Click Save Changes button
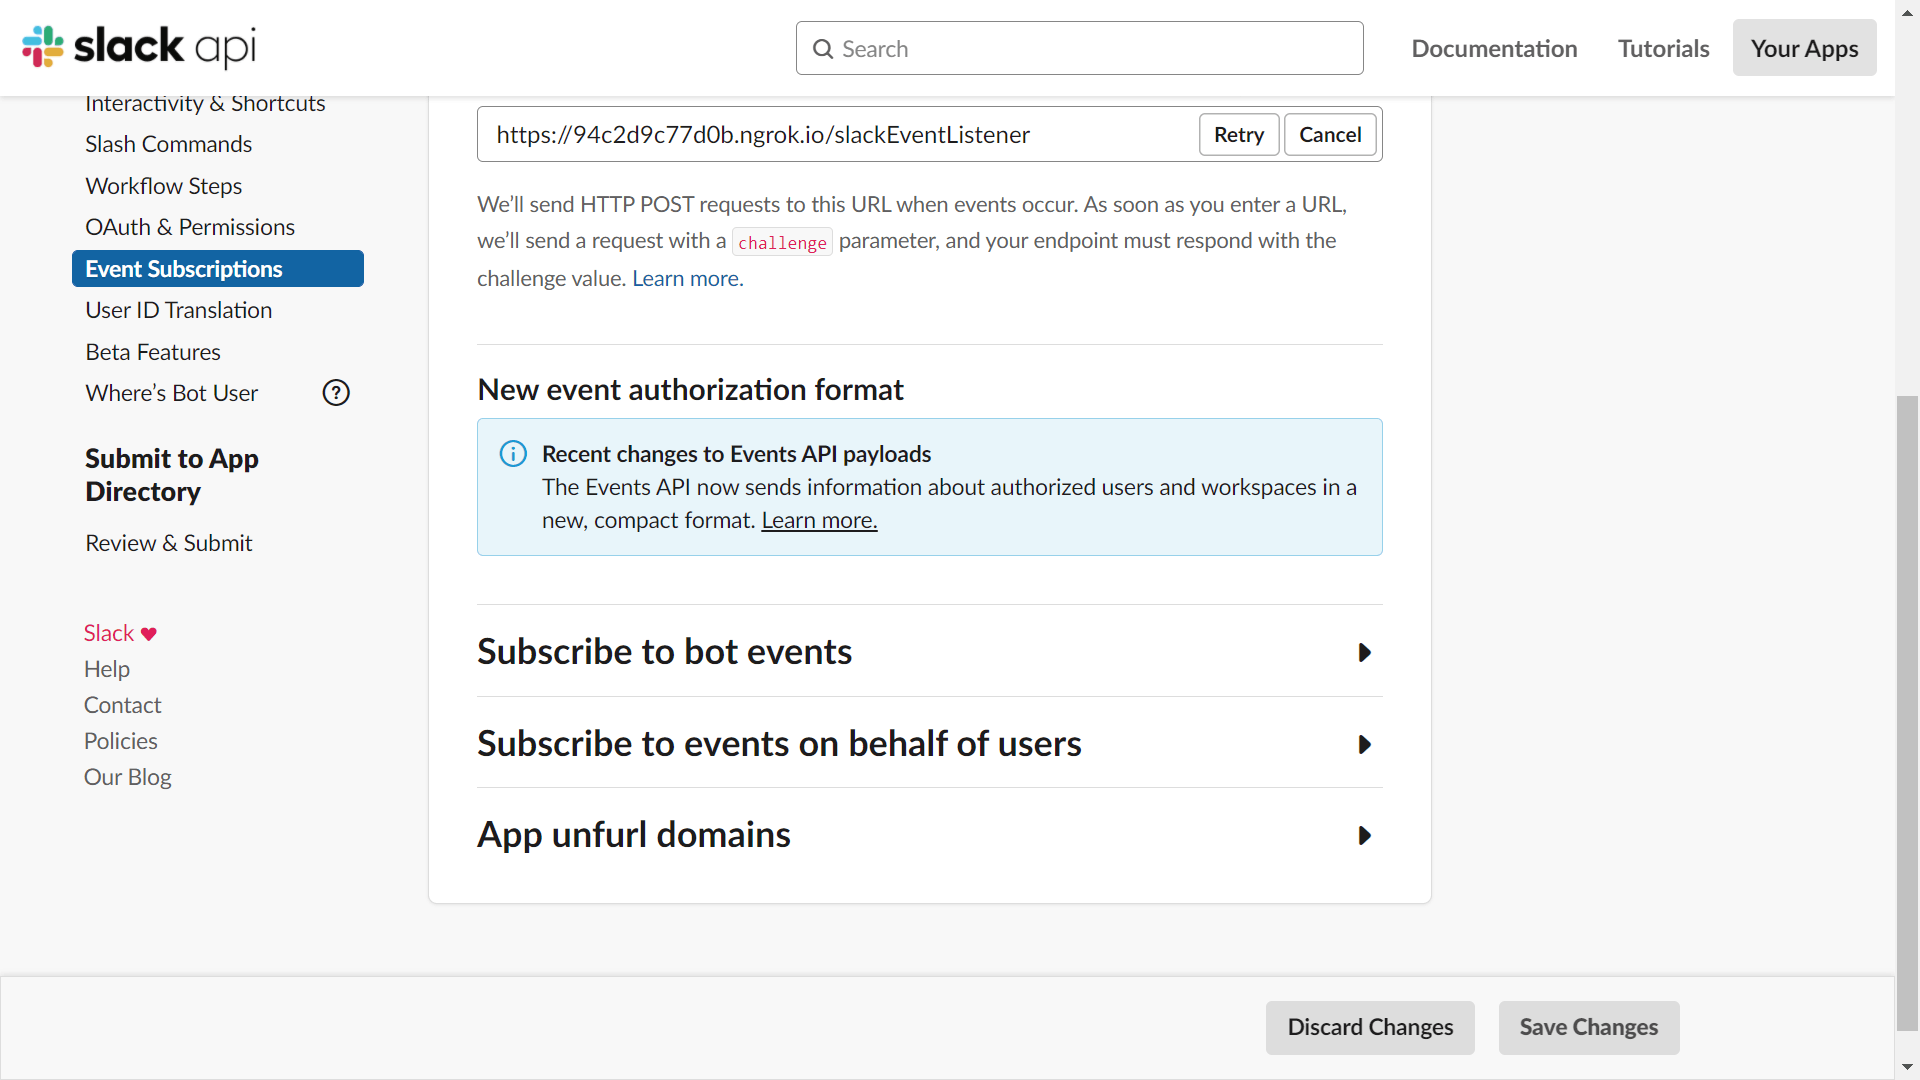This screenshot has width=1920, height=1080. [1589, 1027]
